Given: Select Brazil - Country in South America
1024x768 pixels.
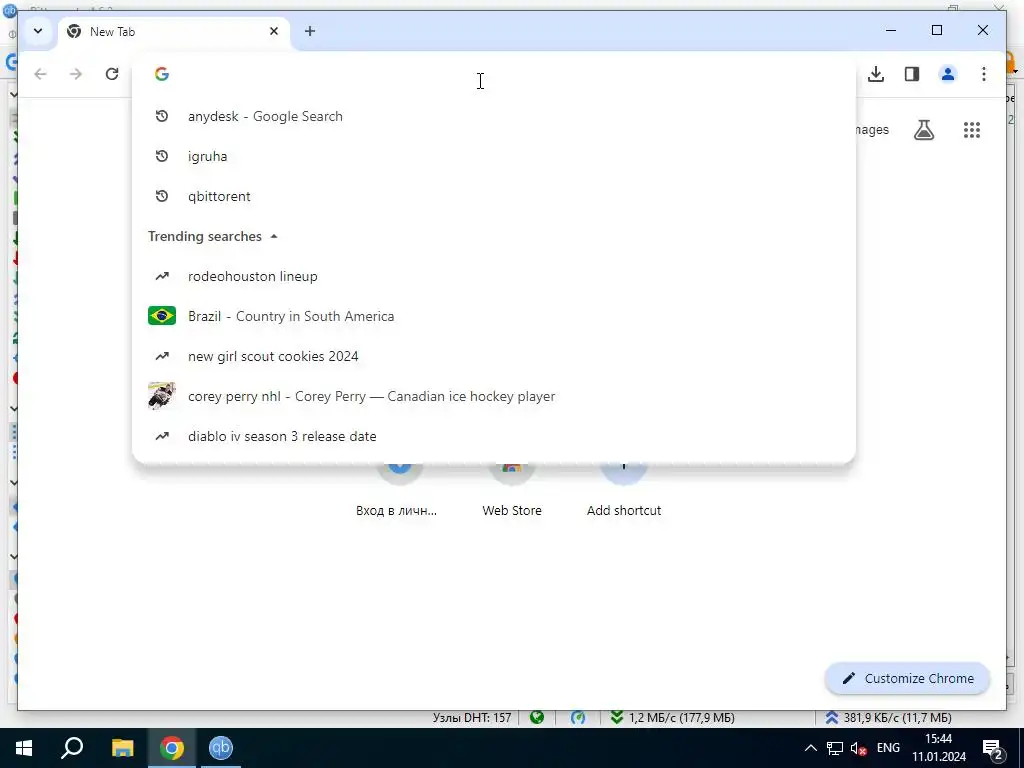Looking at the screenshot, I should tap(494, 316).
